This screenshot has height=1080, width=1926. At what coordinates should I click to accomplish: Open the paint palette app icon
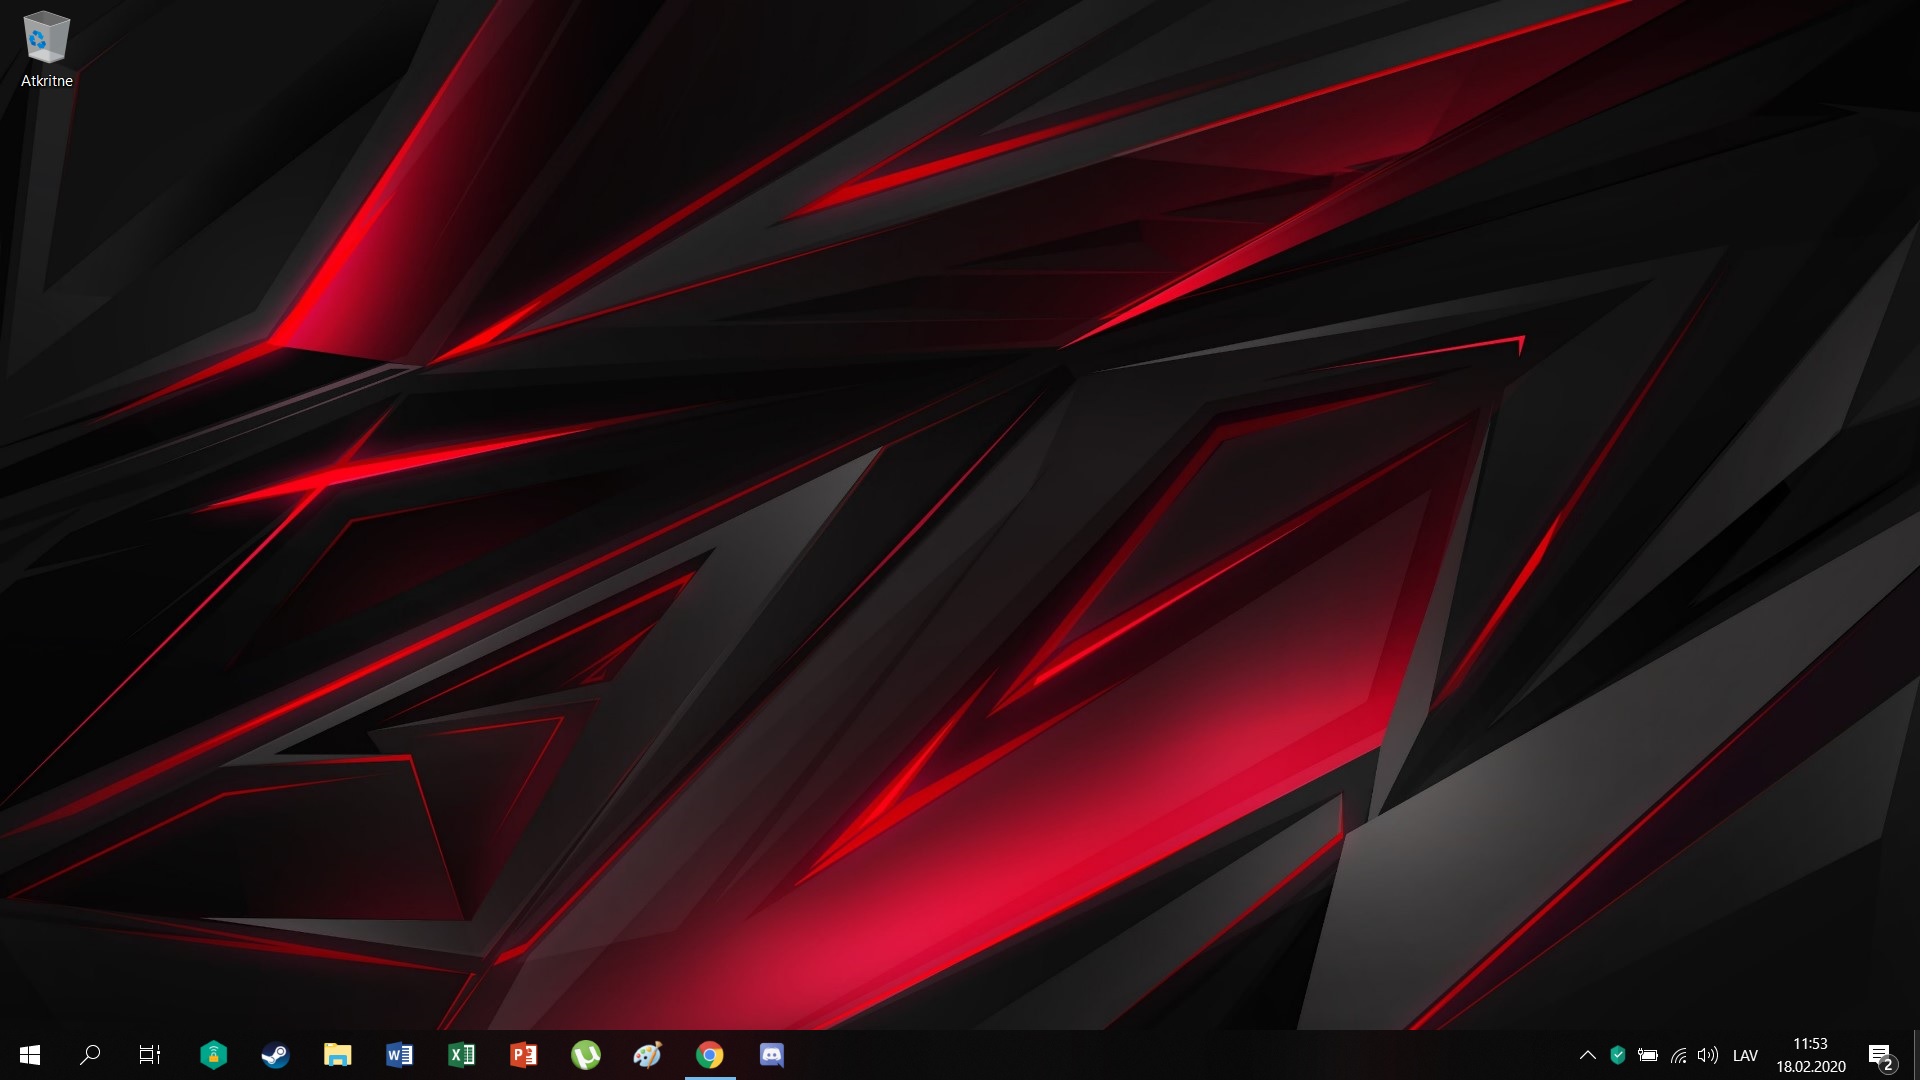tap(647, 1055)
